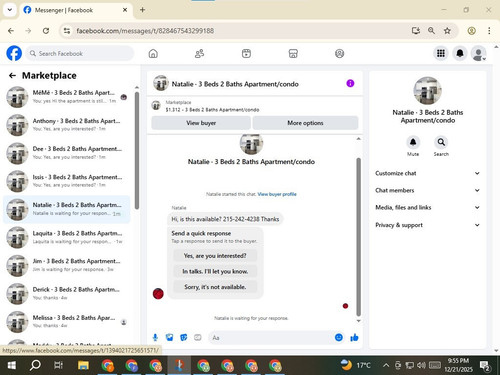The width and height of the screenshot is (500, 375).
Task: Open Chrome three-dot menu
Action: click(489, 31)
